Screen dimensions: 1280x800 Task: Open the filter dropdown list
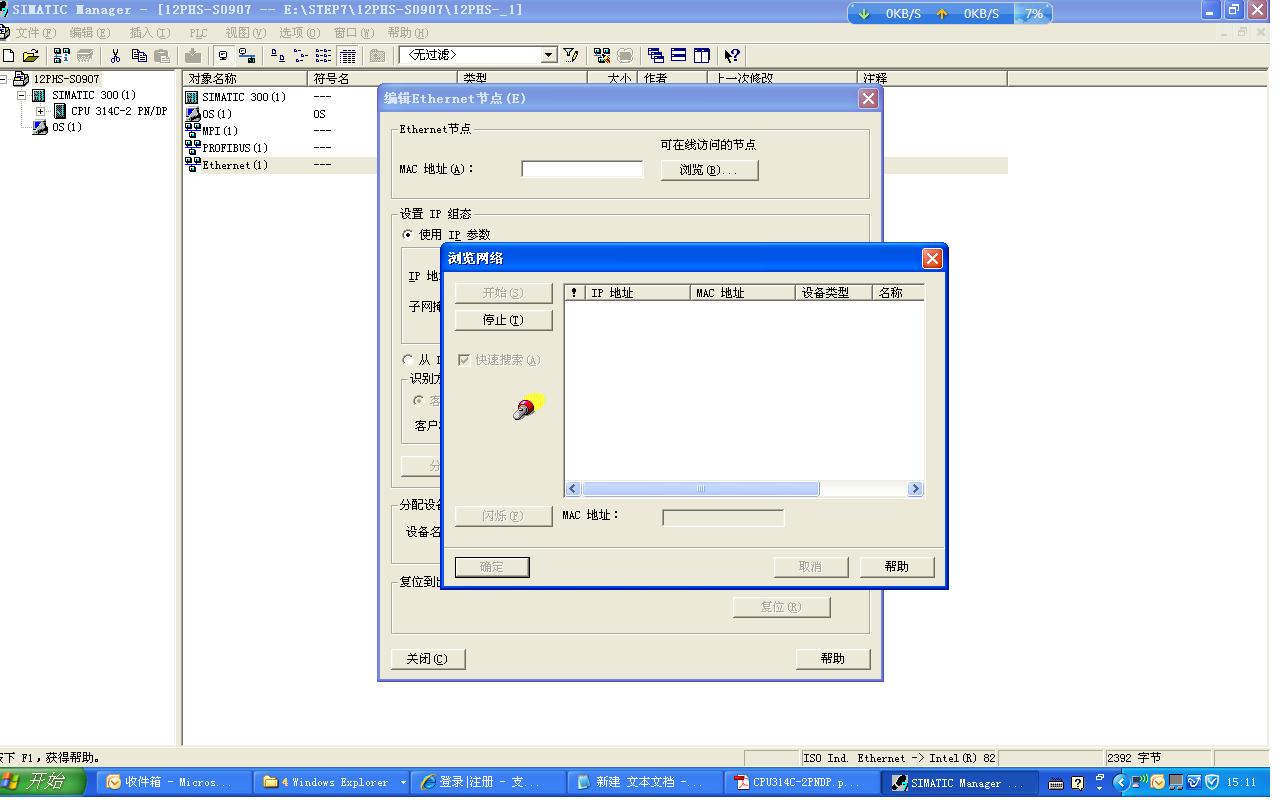549,56
